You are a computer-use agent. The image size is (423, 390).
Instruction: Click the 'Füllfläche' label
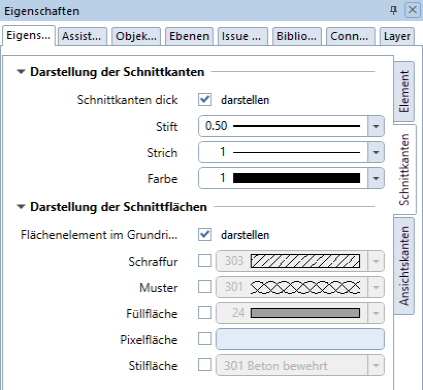pos(152,314)
